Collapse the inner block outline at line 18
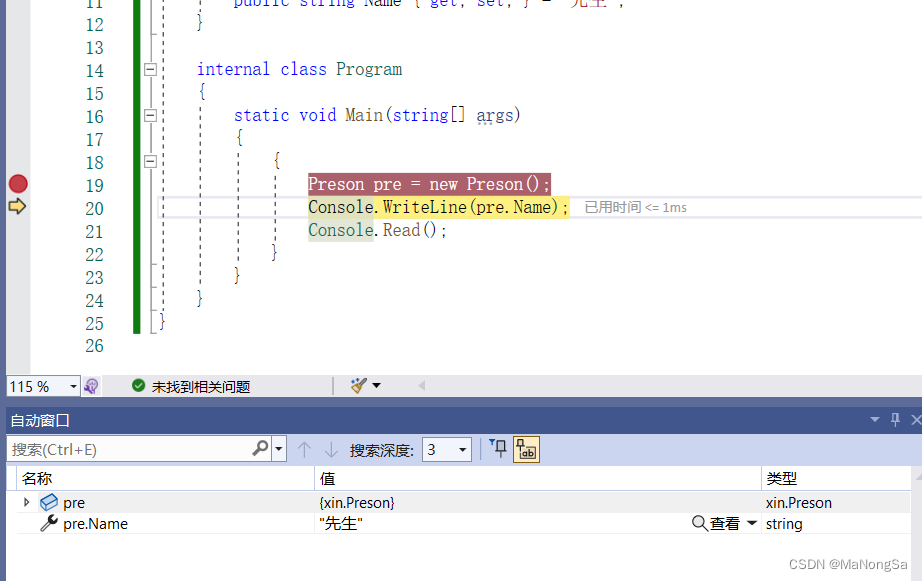This screenshot has height=581, width=922. (x=151, y=161)
